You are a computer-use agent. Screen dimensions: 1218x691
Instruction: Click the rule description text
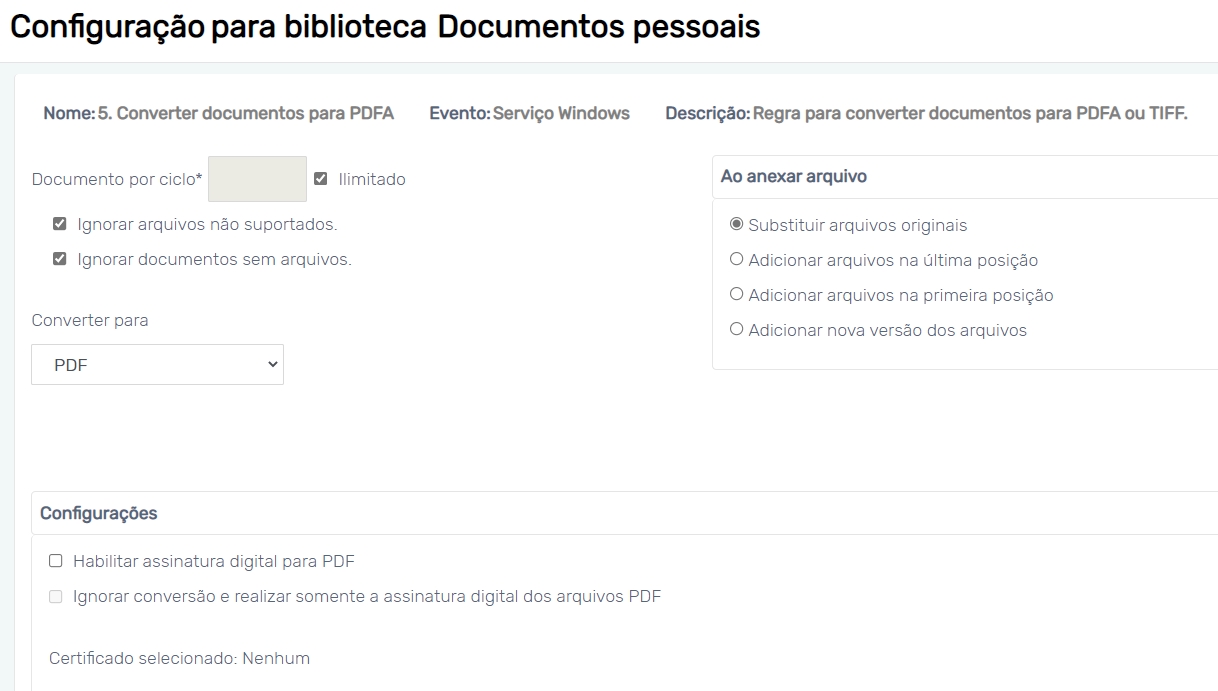pyautogui.click(x=969, y=113)
